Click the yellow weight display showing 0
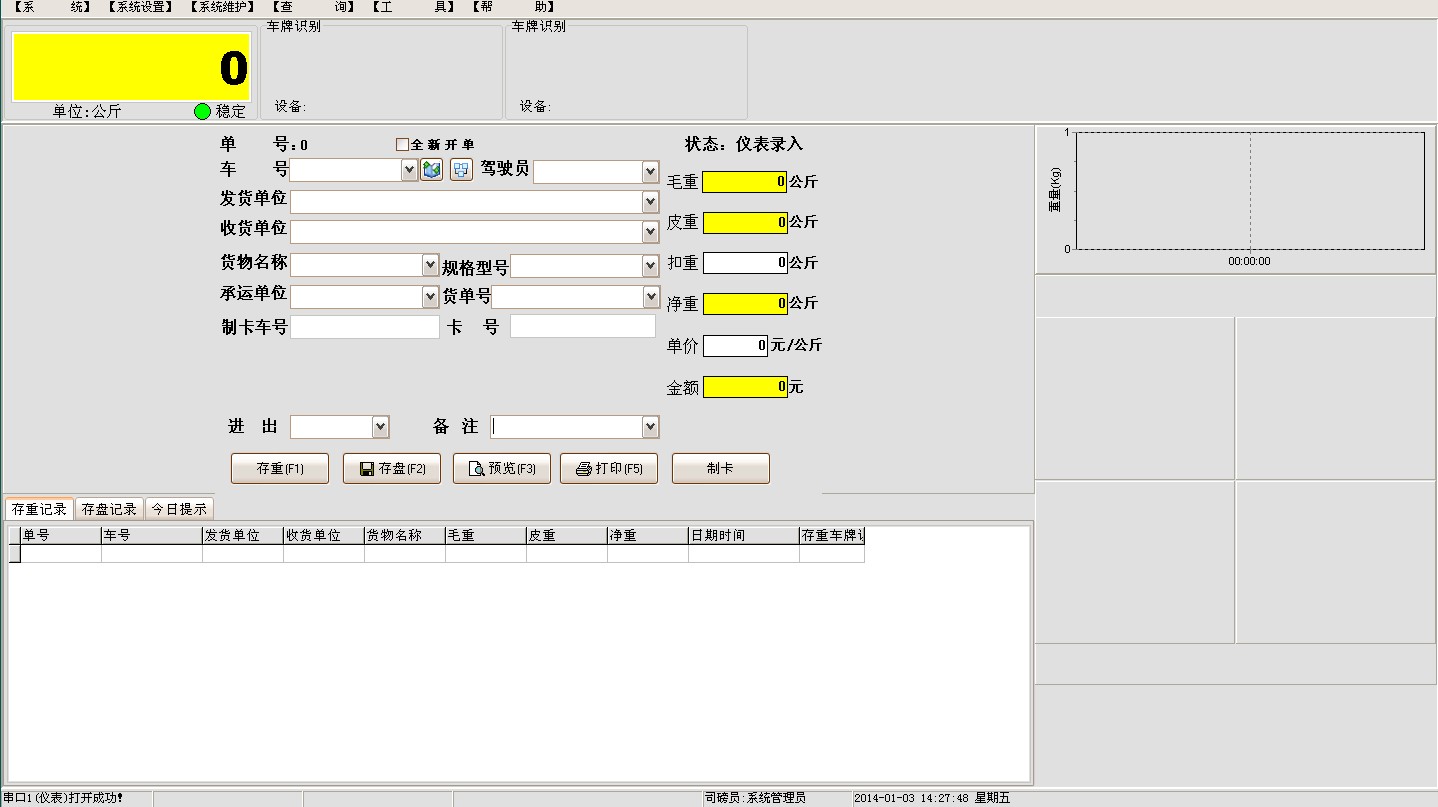The height and width of the screenshot is (807, 1438). coord(131,67)
